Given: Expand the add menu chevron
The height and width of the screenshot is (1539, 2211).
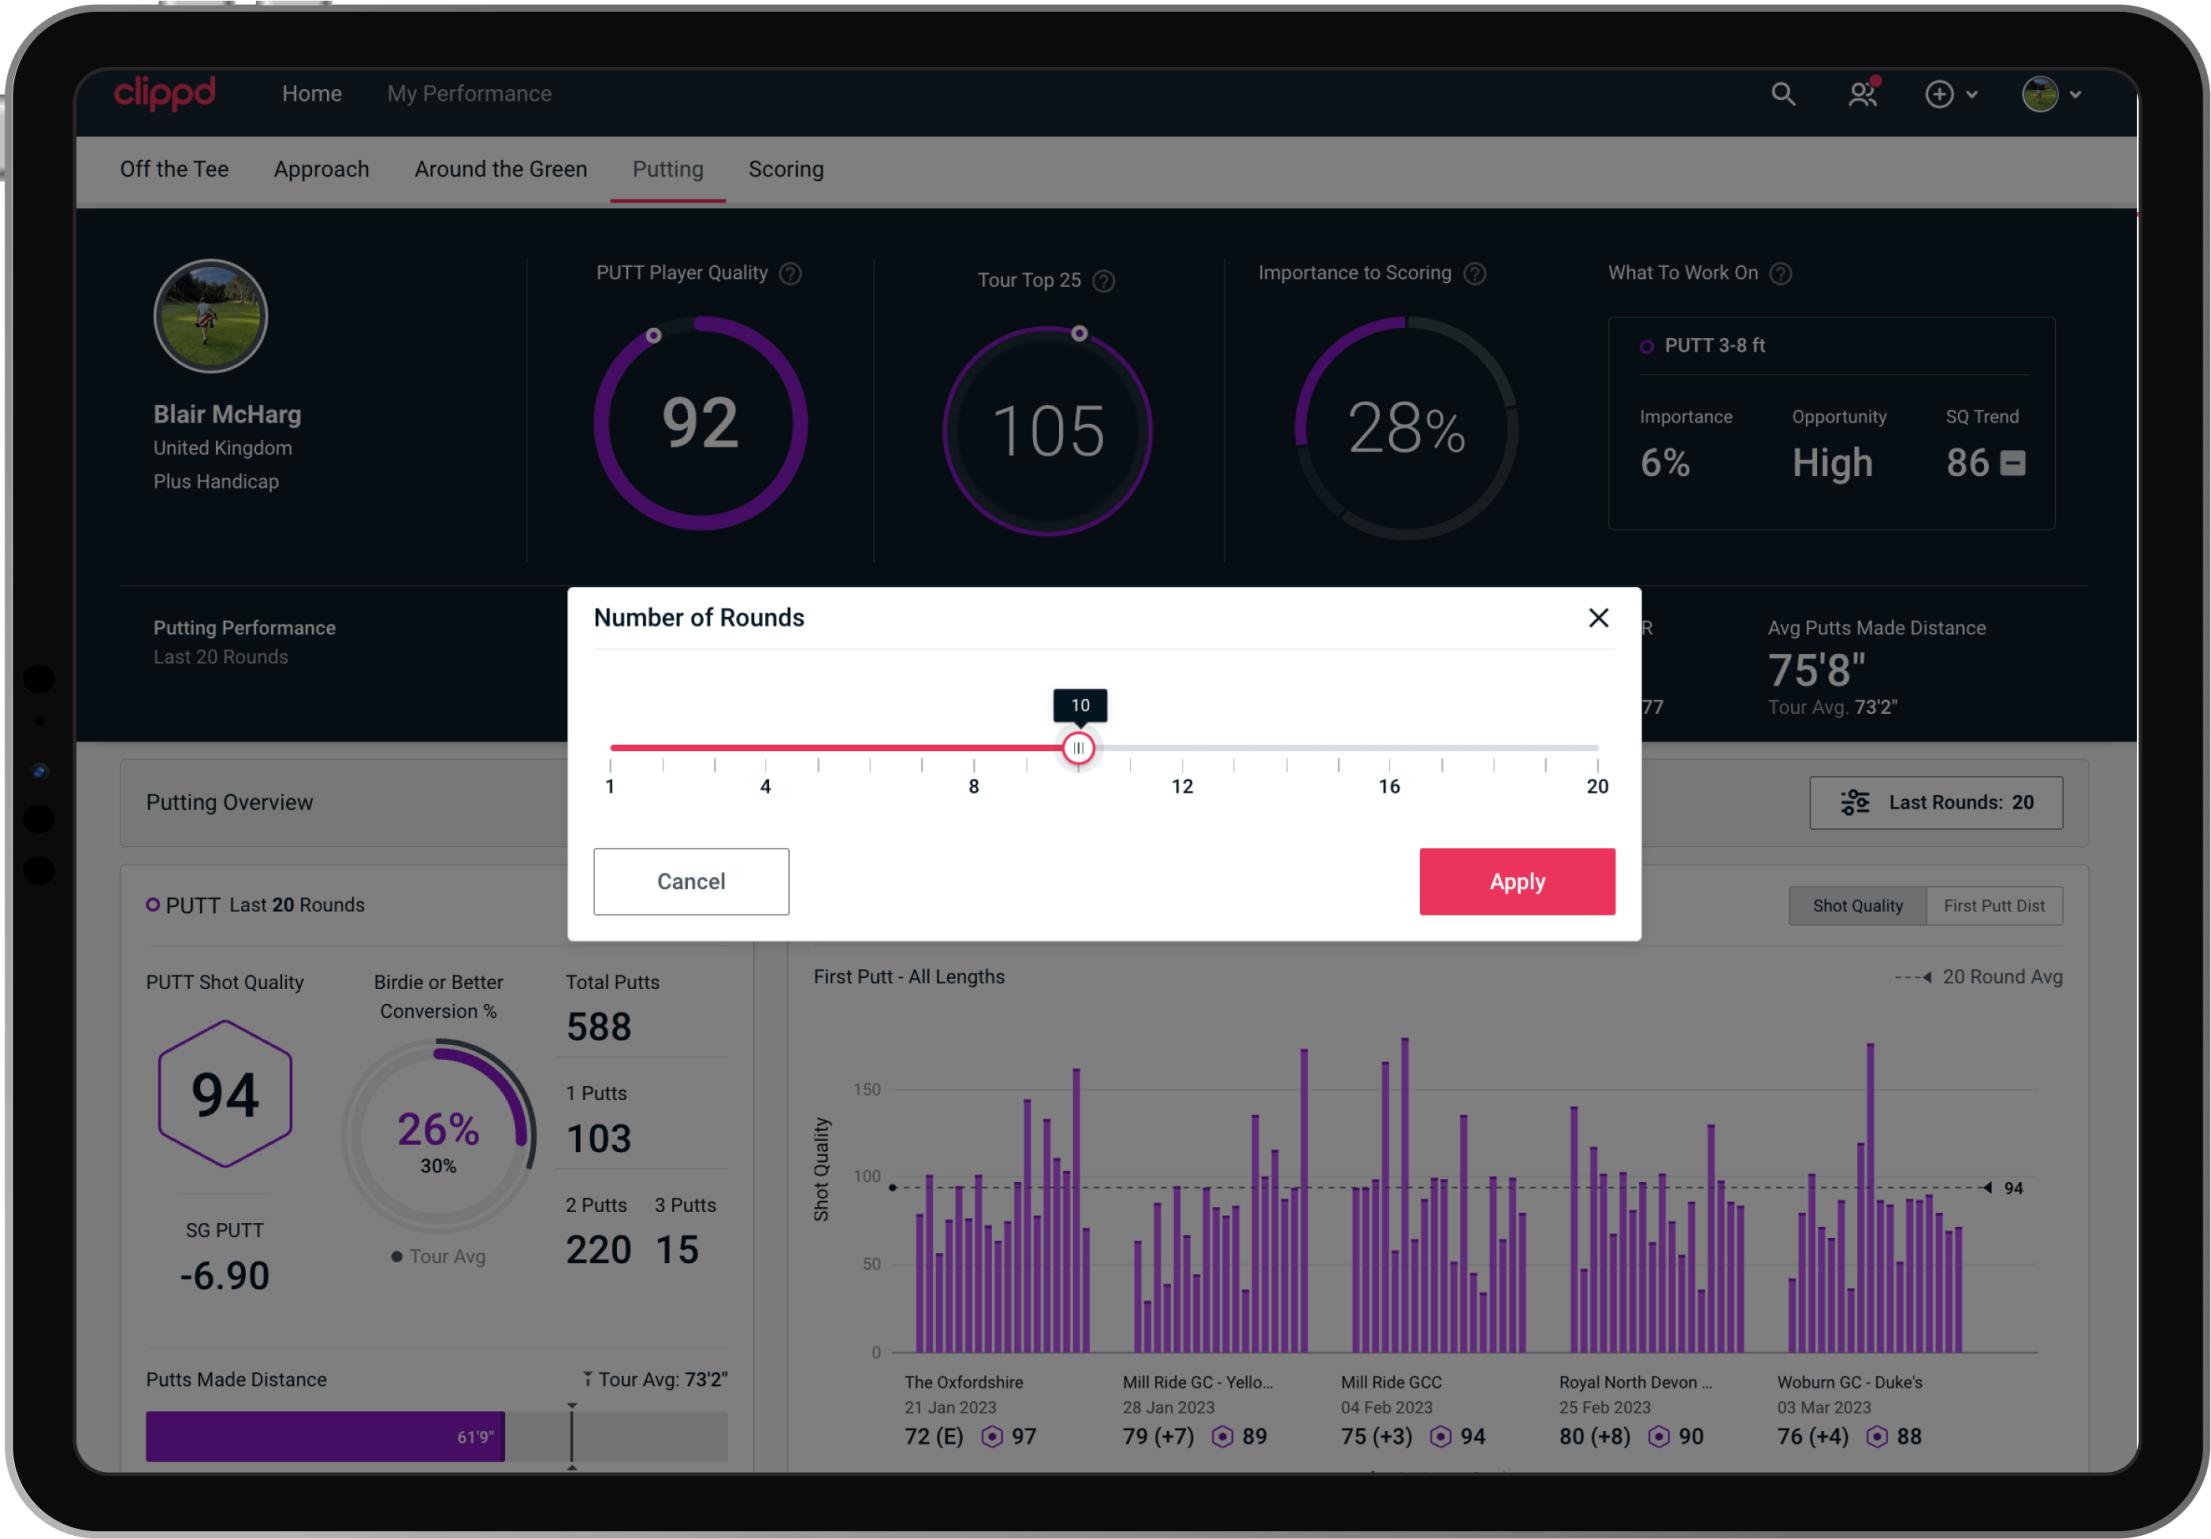Looking at the screenshot, I should click(1972, 94).
